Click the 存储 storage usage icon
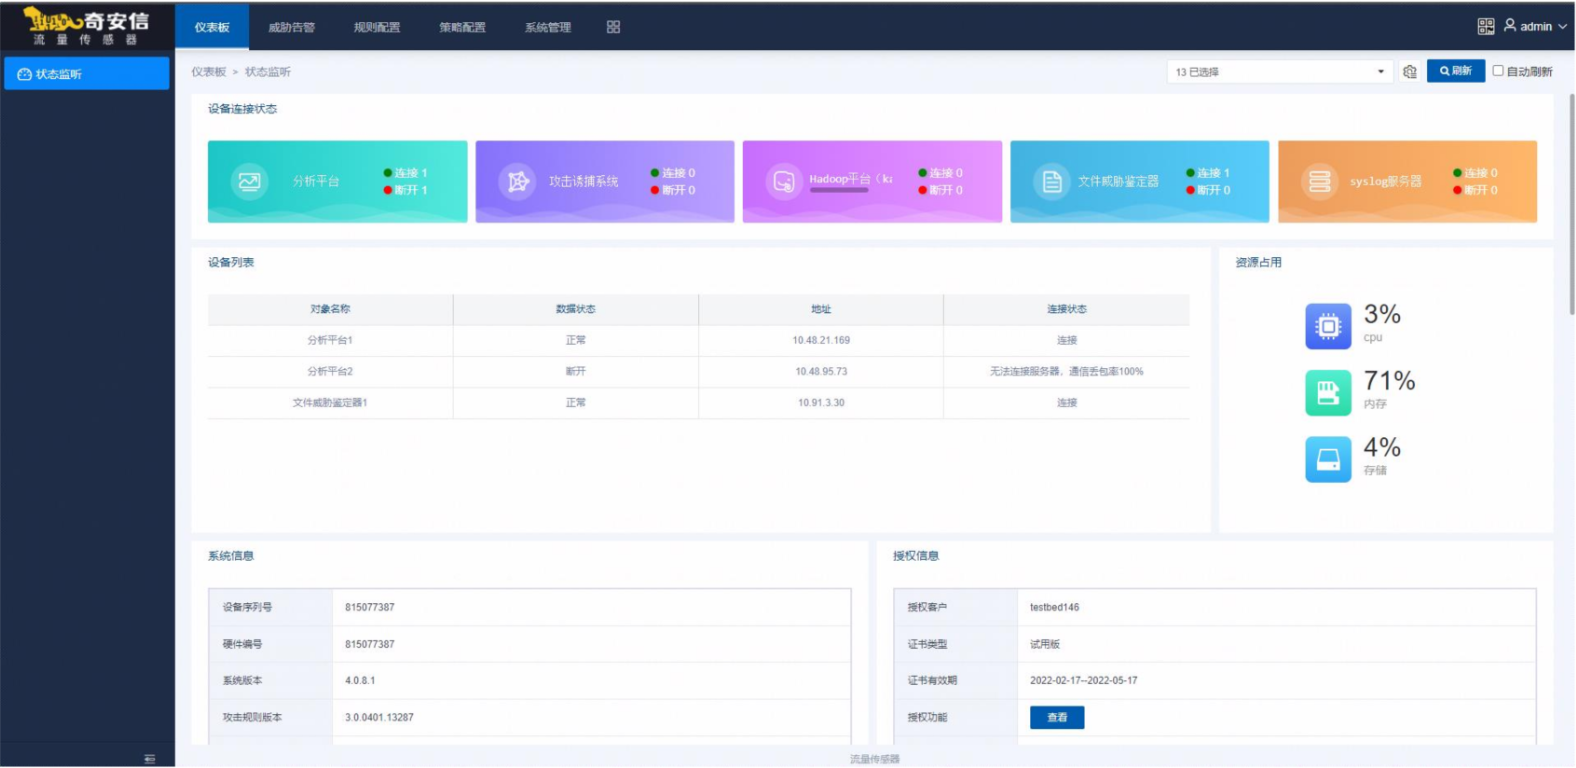Viewport: 1576px width, 768px height. point(1328,459)
